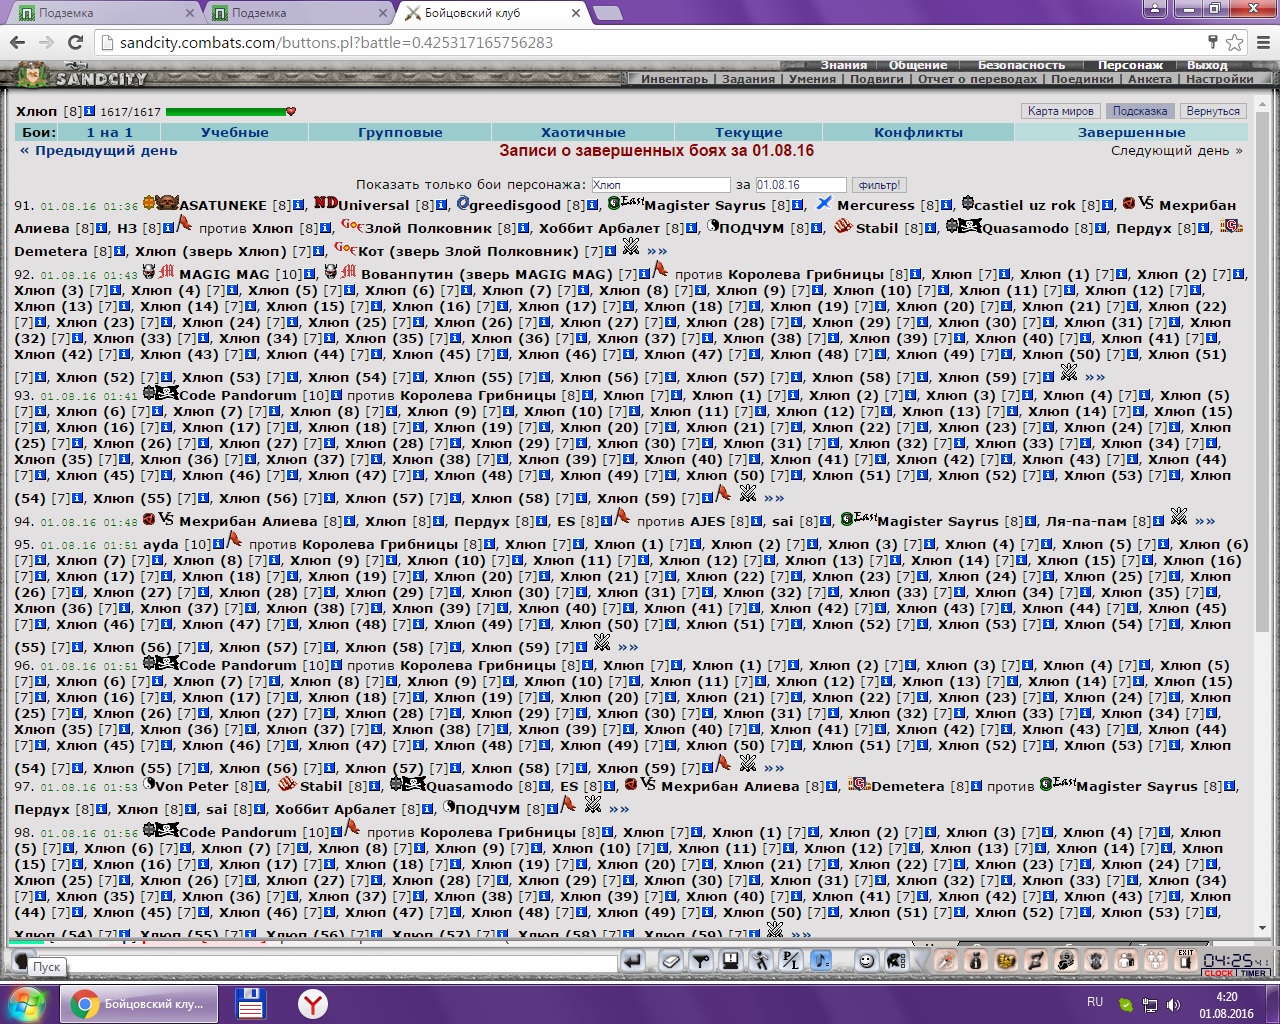Click the eraser clear-chat icon
The width and height of the screenshot is (1280, 1024).
point(672,961)
